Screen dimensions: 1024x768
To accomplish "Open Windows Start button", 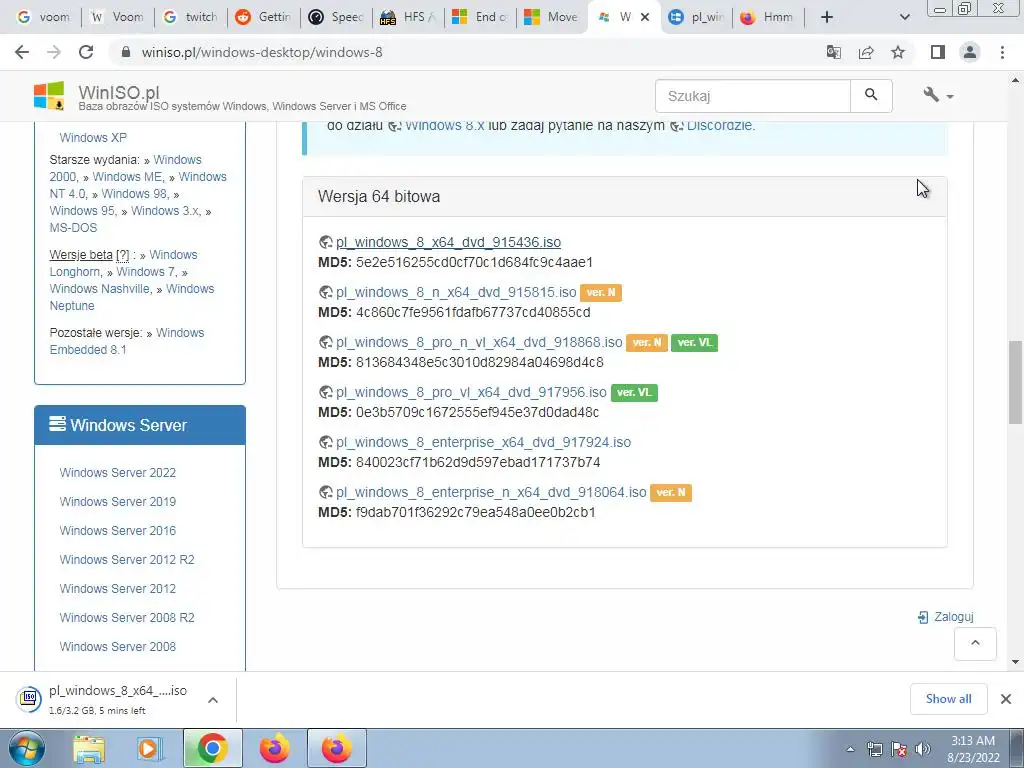I will 27,748.
